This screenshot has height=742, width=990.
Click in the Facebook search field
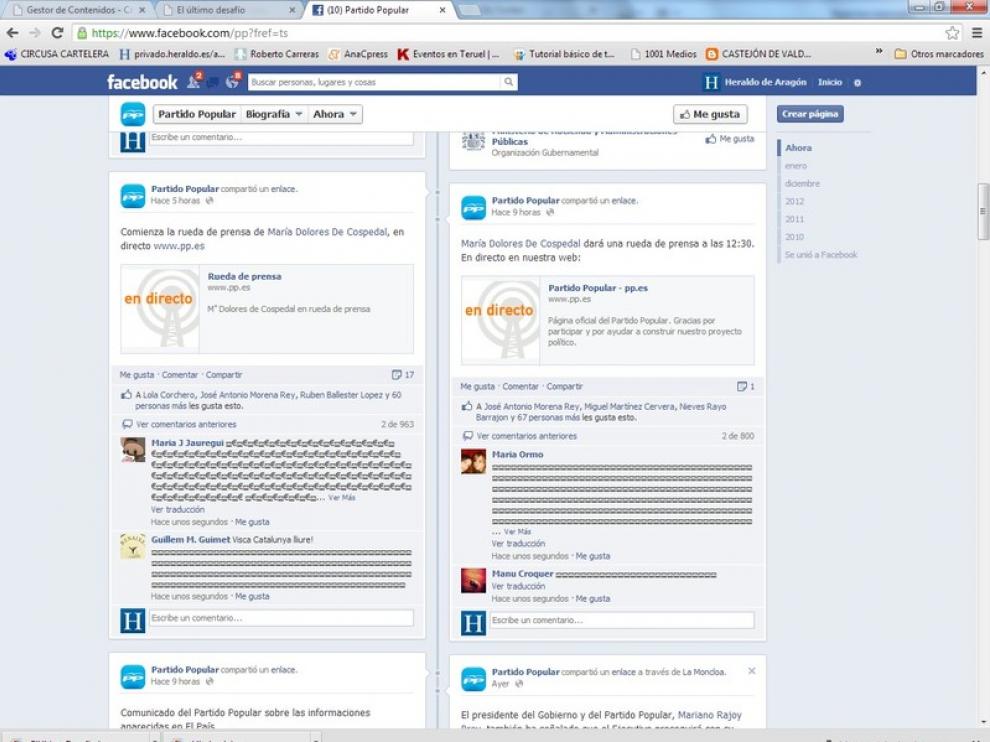(x=374, y=82)
